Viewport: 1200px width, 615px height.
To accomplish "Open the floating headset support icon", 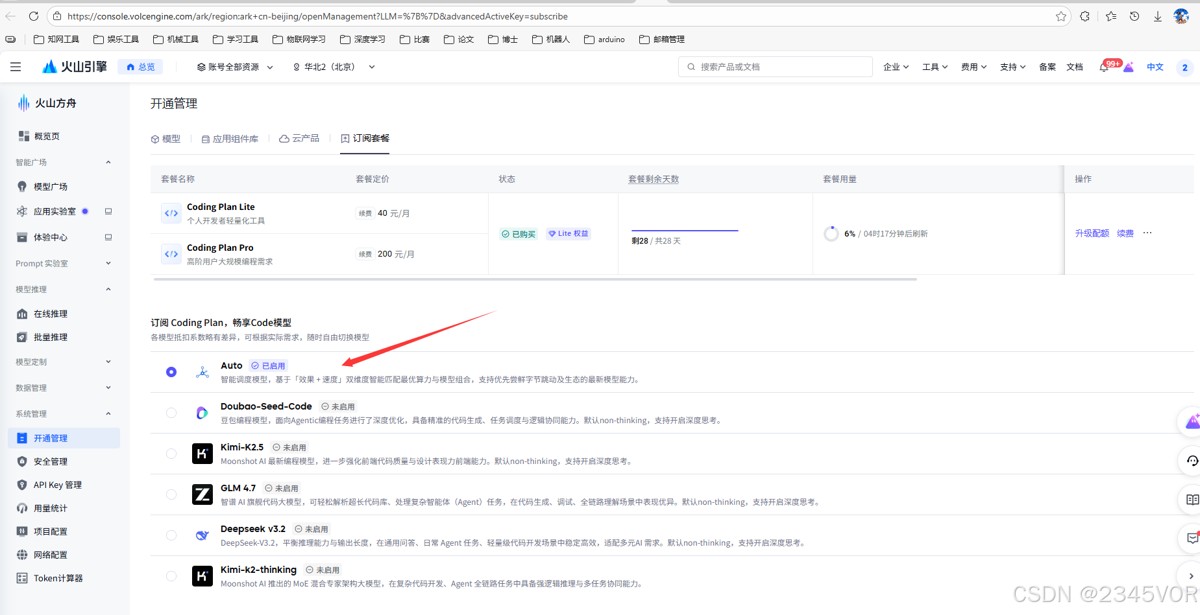I will 1192,461.
